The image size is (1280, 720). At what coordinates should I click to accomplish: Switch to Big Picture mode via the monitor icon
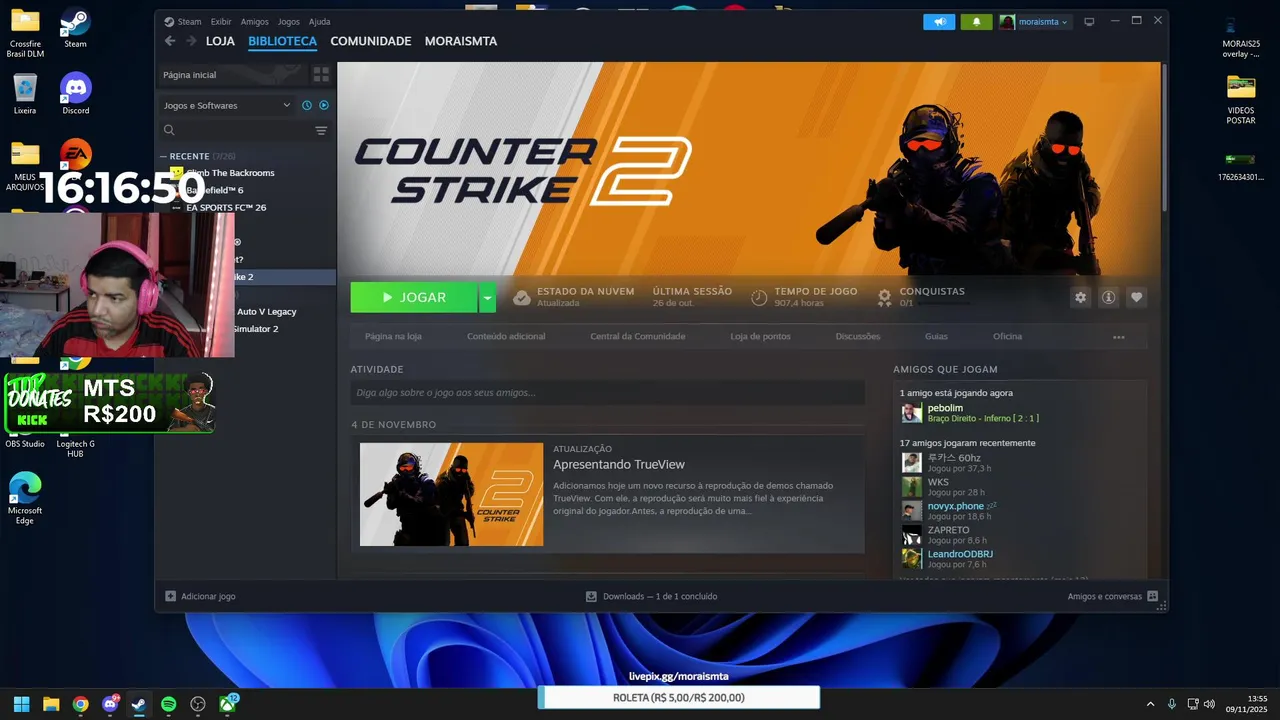tap(1090, 21)
